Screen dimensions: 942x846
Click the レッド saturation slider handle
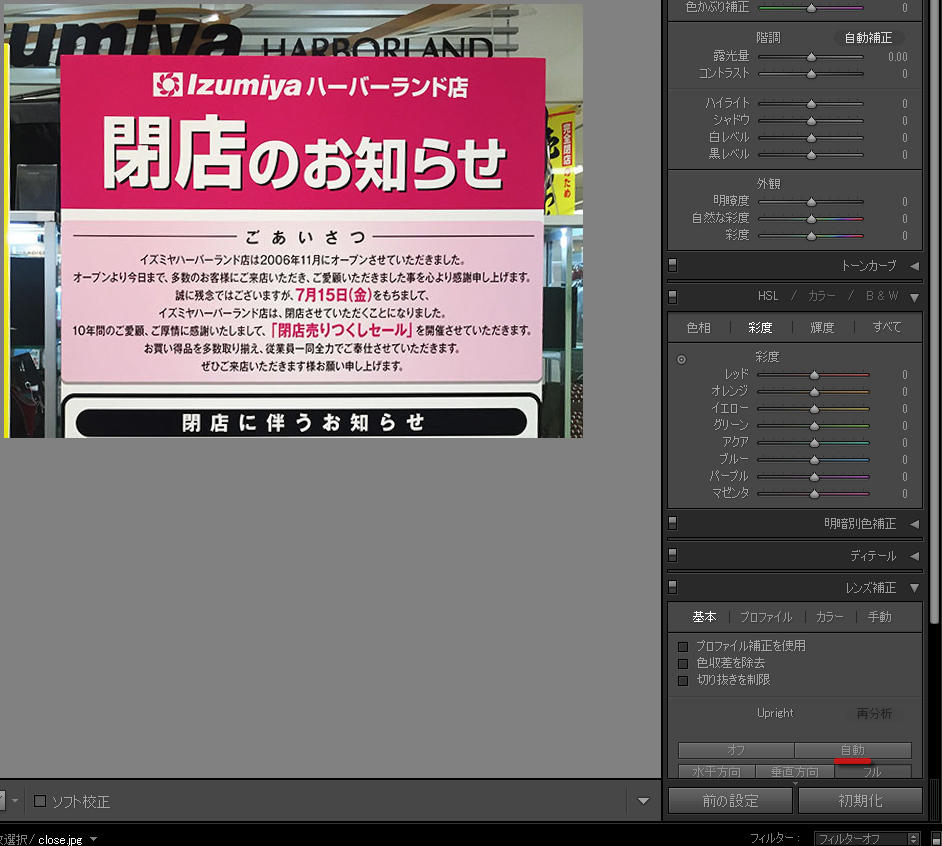coord(814,375)
